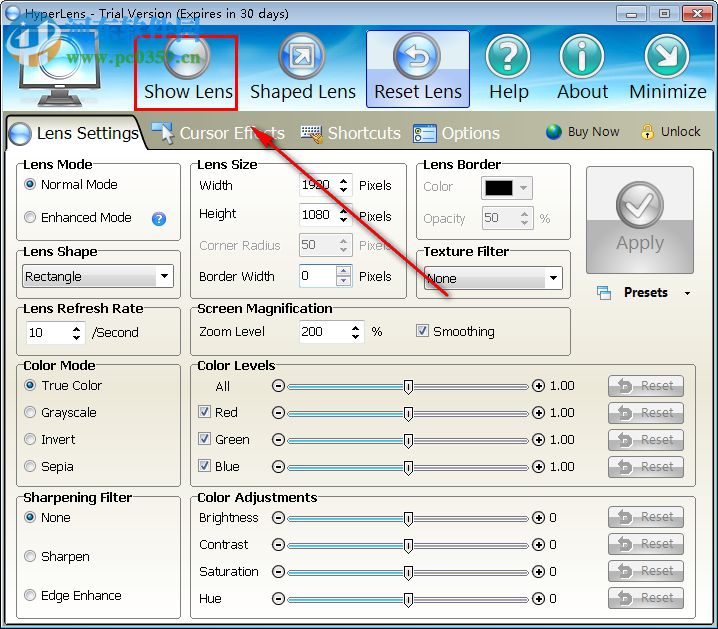Screen dimensions: 718x629
Task: Select Invert color mode
Action: [30, 439]
